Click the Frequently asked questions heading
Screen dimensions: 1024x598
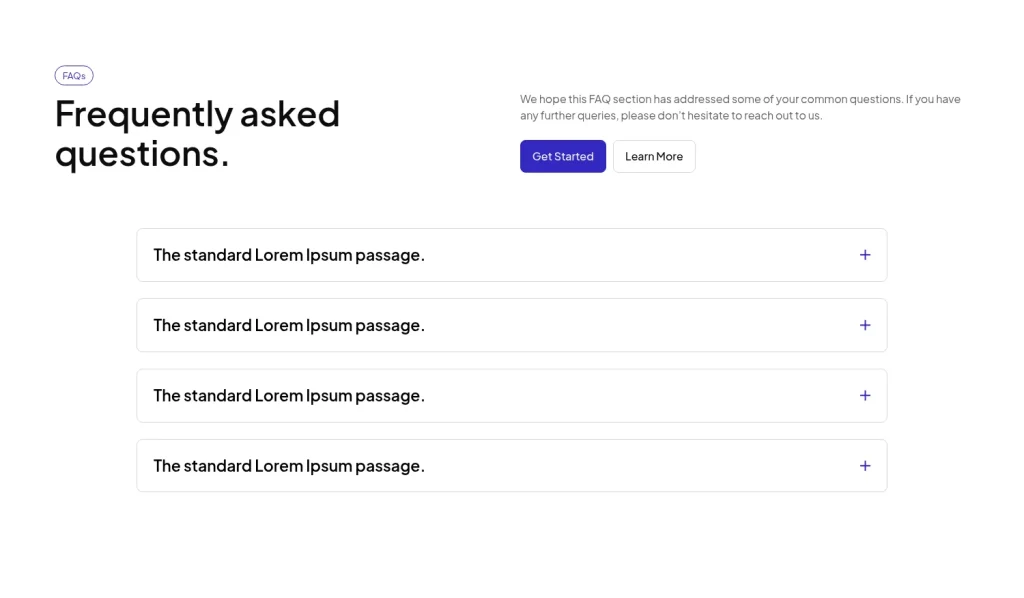[x=197, y=133]
